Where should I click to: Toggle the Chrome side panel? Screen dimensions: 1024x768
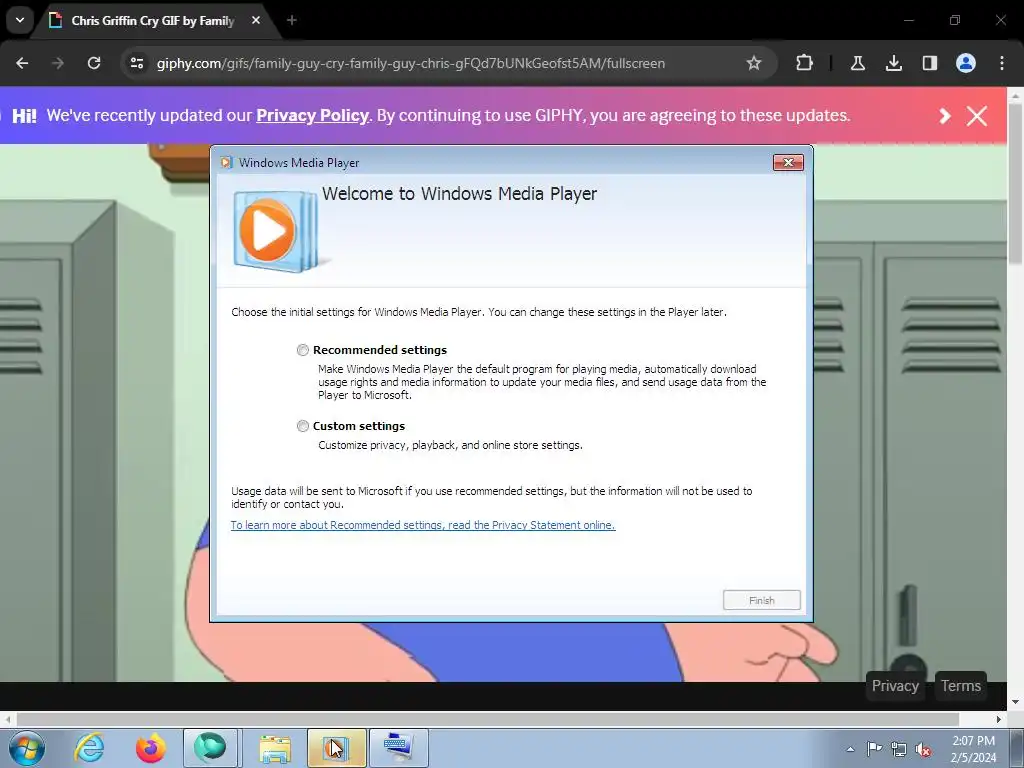click(x=930, y=63)
